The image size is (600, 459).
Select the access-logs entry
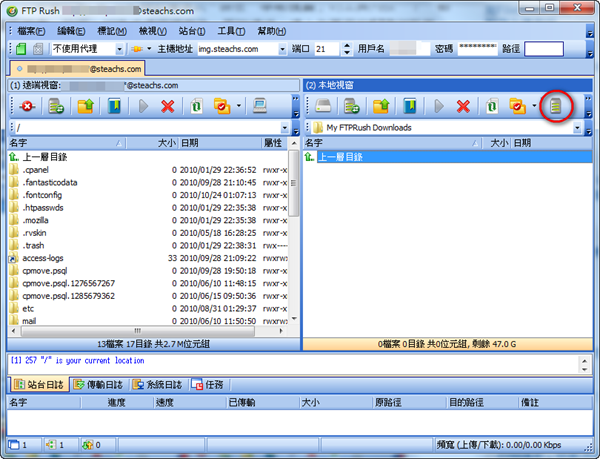[x=42, y=258]
